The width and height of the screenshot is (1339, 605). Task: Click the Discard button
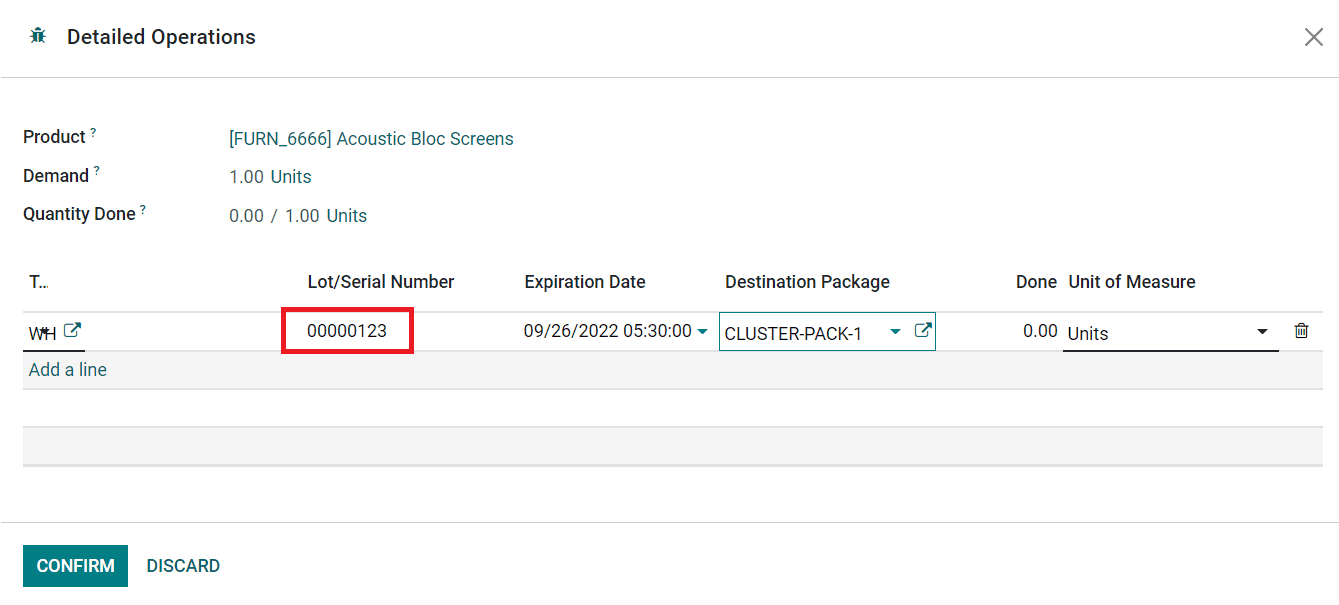pos(183,566)
